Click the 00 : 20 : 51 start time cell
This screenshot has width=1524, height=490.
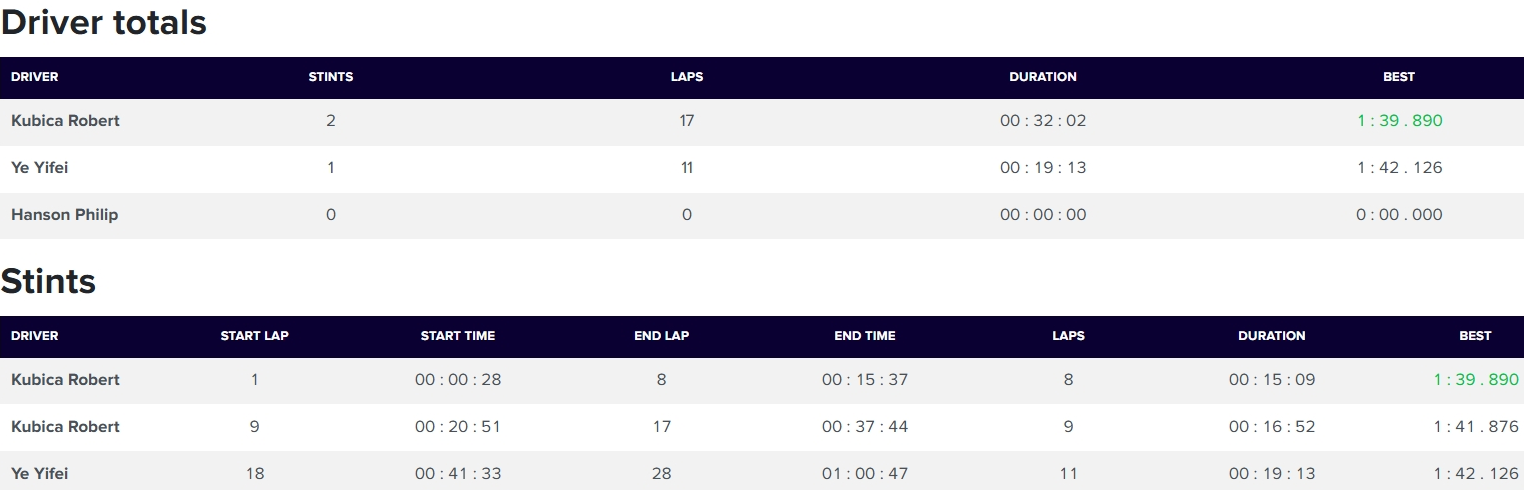tap(457, 427)
